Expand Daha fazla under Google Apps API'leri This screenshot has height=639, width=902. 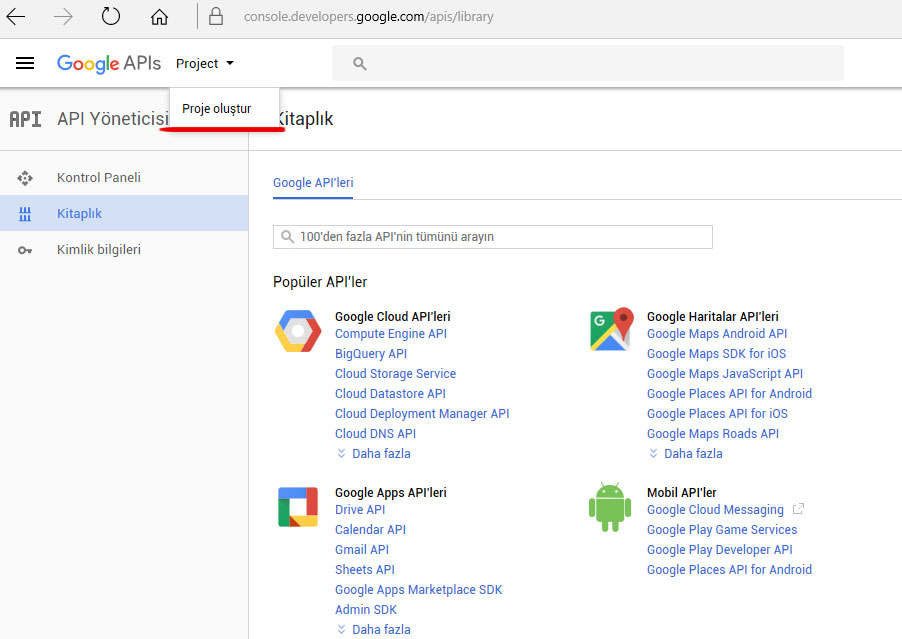(x=373, y=630)
